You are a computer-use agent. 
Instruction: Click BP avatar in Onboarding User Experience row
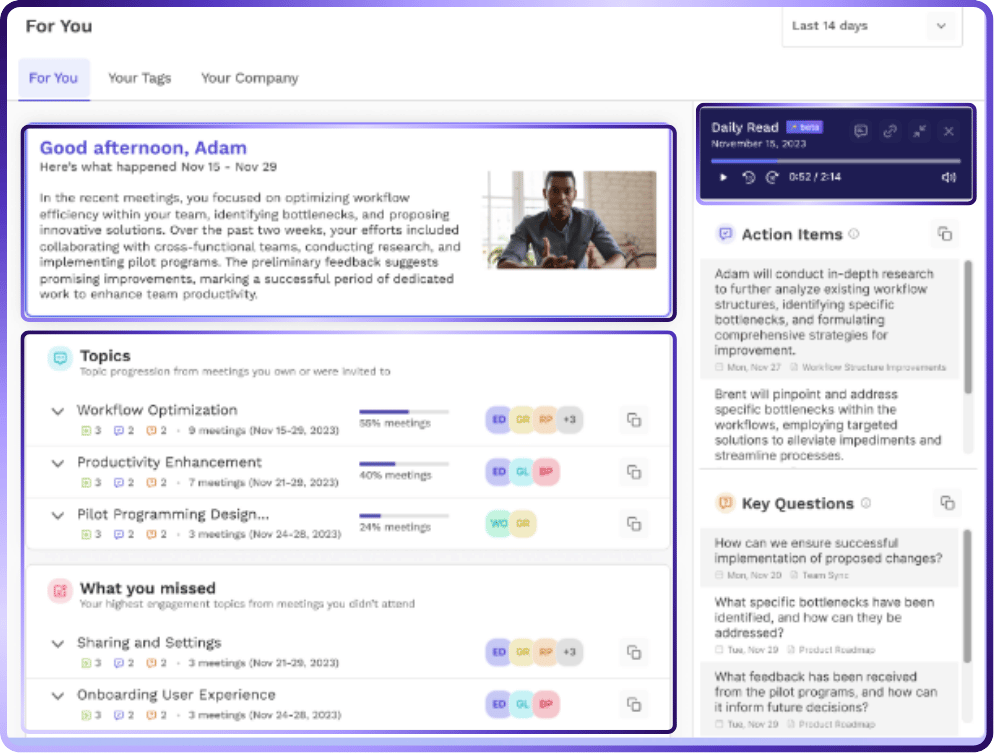click(x=546, y=704)
